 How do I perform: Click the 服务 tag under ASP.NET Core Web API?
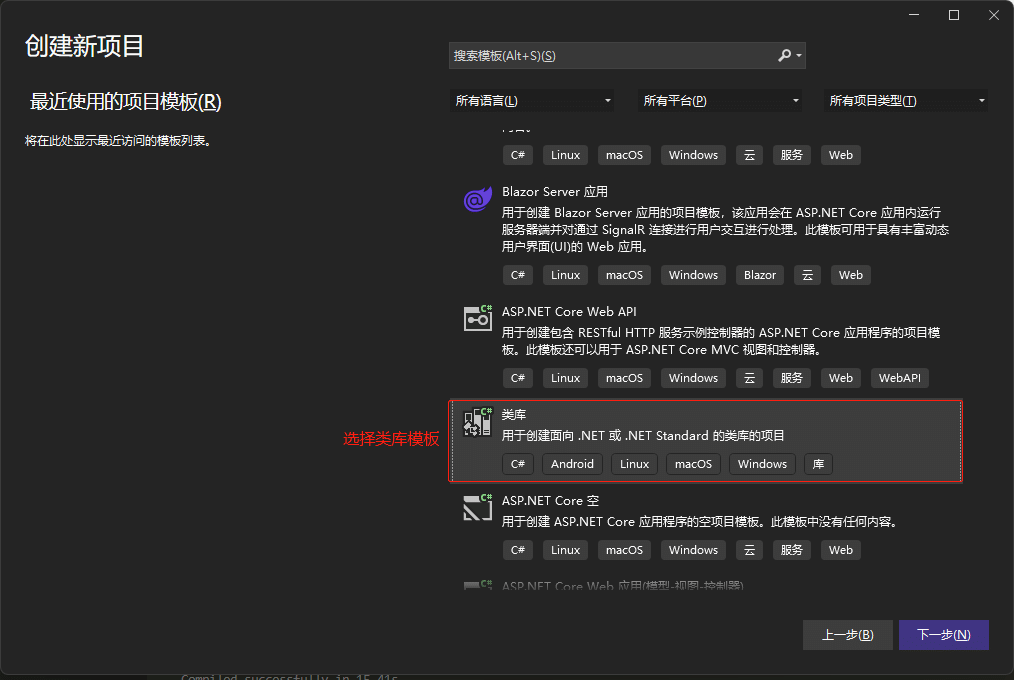point(792,378)
